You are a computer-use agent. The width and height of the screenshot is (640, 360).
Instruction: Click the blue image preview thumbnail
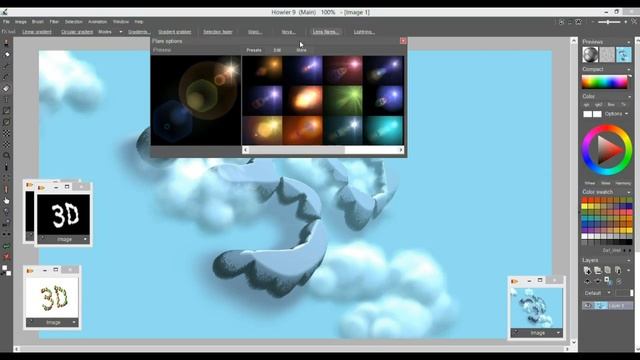click(624, 54)
